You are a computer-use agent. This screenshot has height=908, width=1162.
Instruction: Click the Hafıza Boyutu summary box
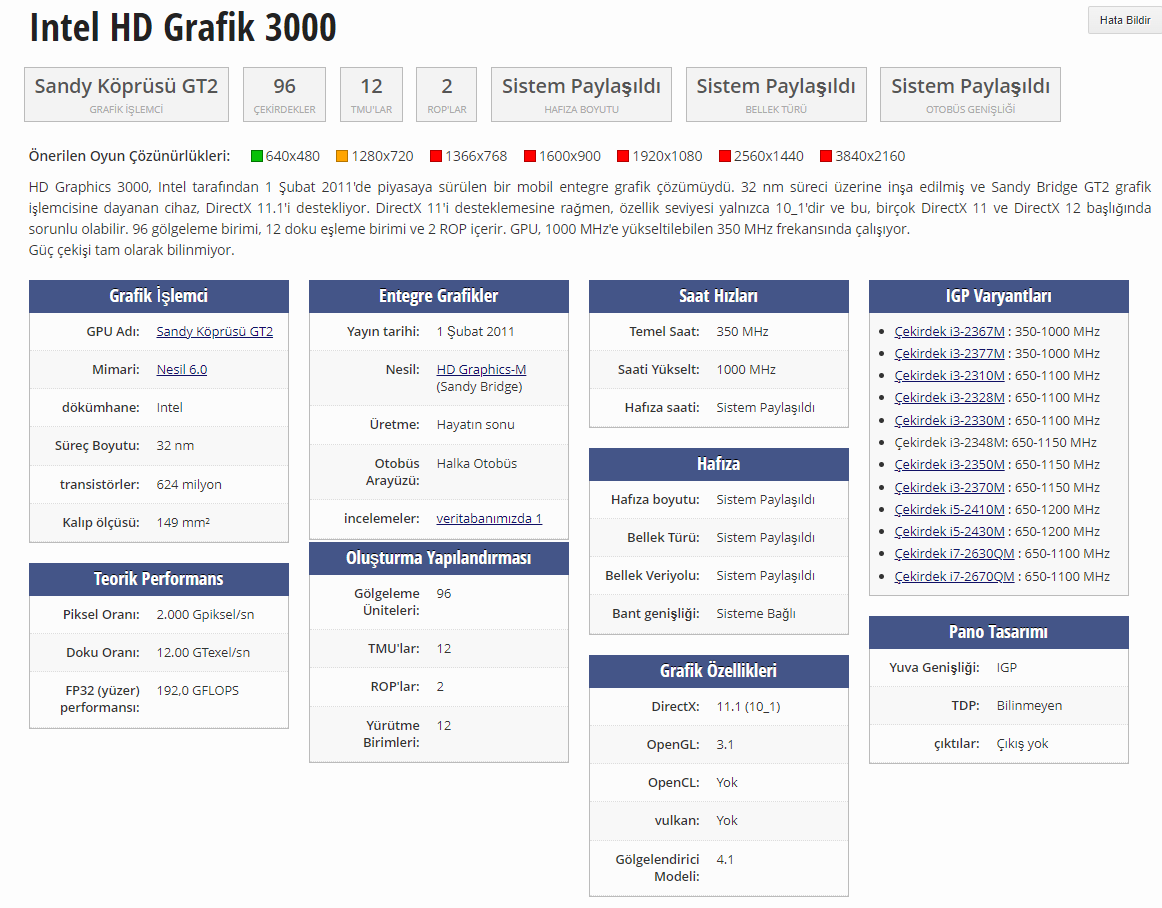(x=581, y=94)
